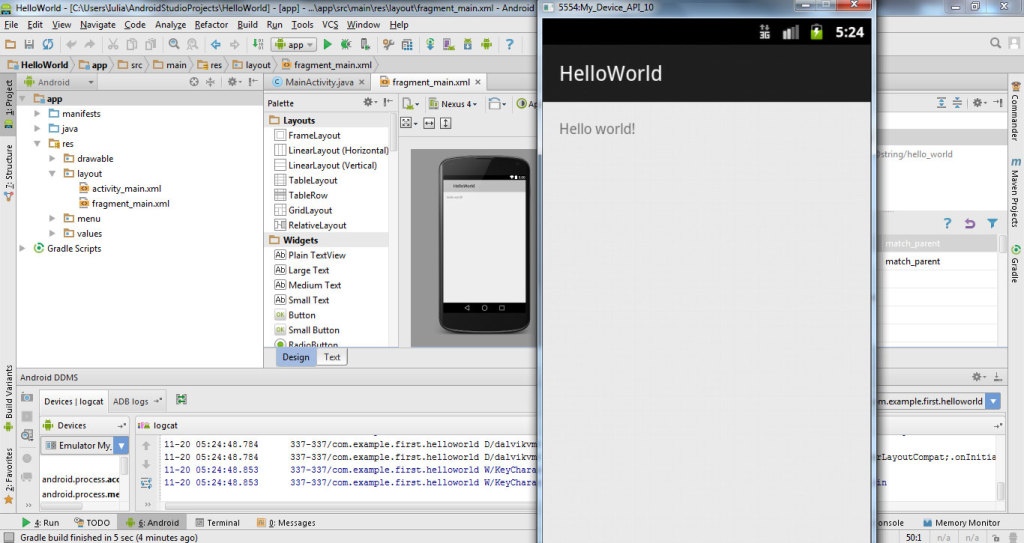The image size is (1024, 543).
Task: Navigate back with the blue left arrow
Action: click(216, 44)
